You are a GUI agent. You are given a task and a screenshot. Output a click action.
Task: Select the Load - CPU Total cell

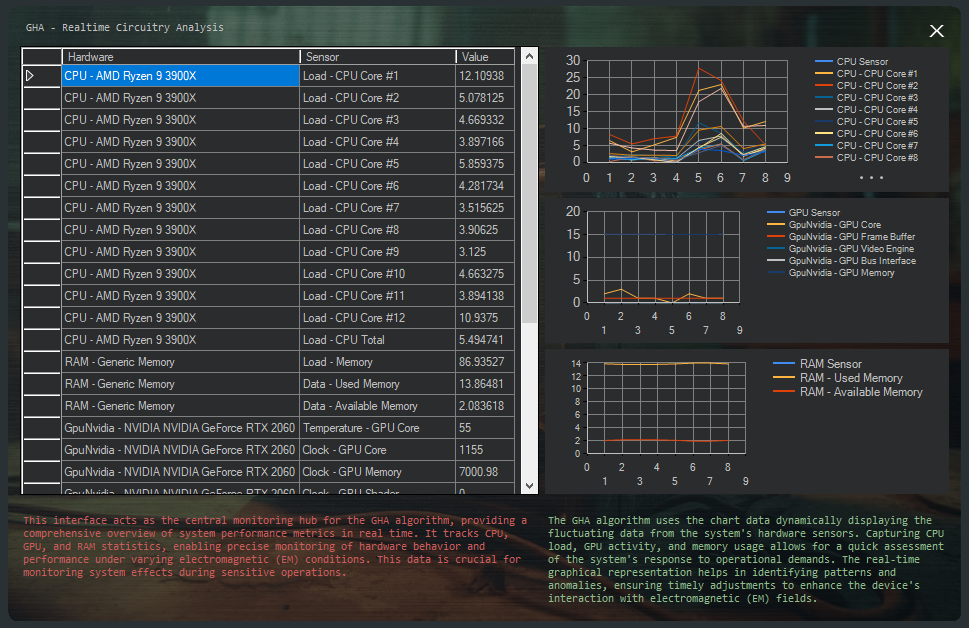pyautogui.click(x=378, y=340)
